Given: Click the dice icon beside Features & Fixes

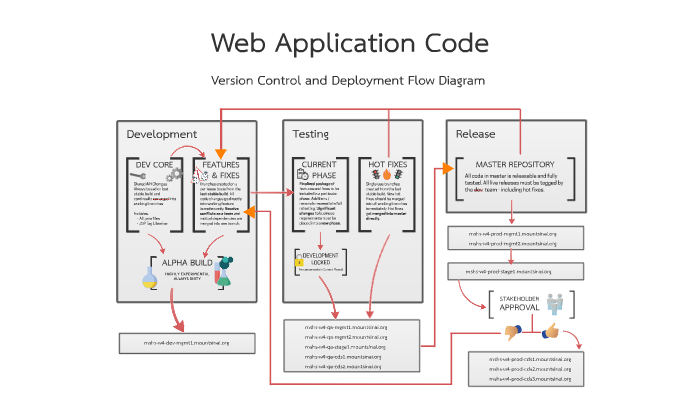Looking at the screenshot, I should [x=199, y=176].
